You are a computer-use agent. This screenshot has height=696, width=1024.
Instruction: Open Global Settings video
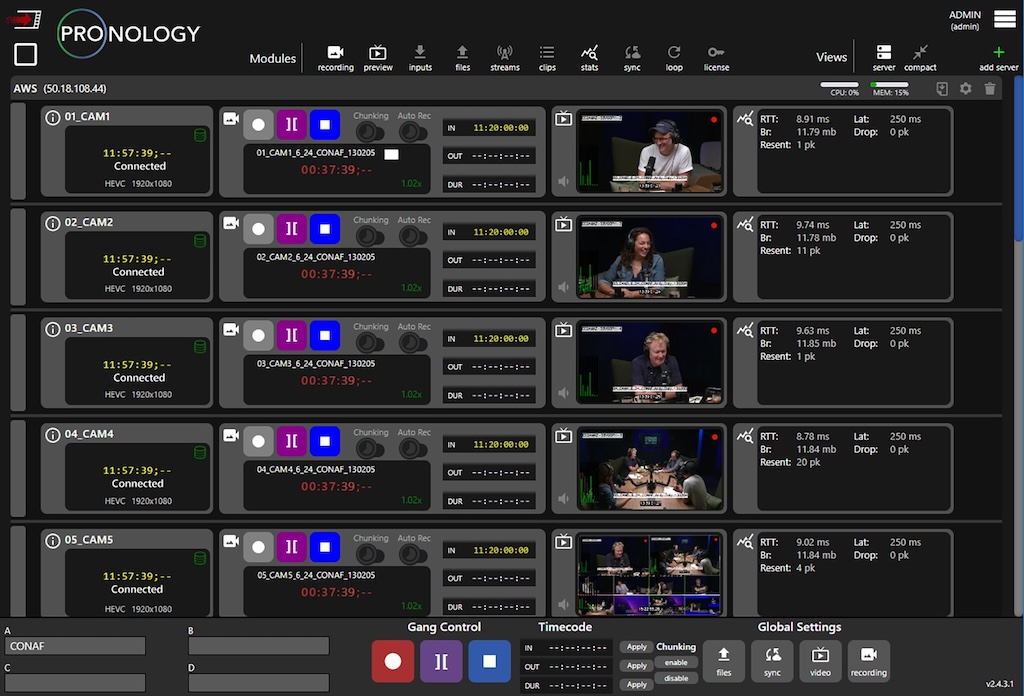(x=820, y=661)
